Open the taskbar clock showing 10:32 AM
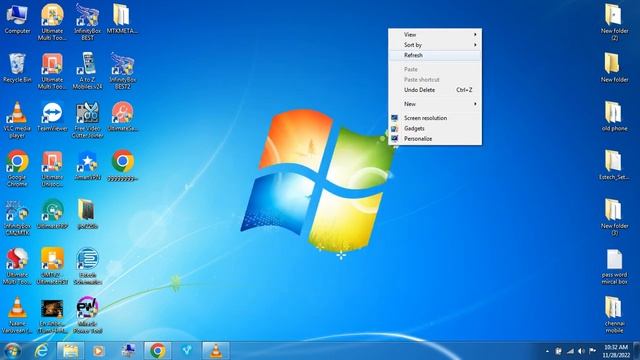640x360 pixels. [x=616, y=351]
